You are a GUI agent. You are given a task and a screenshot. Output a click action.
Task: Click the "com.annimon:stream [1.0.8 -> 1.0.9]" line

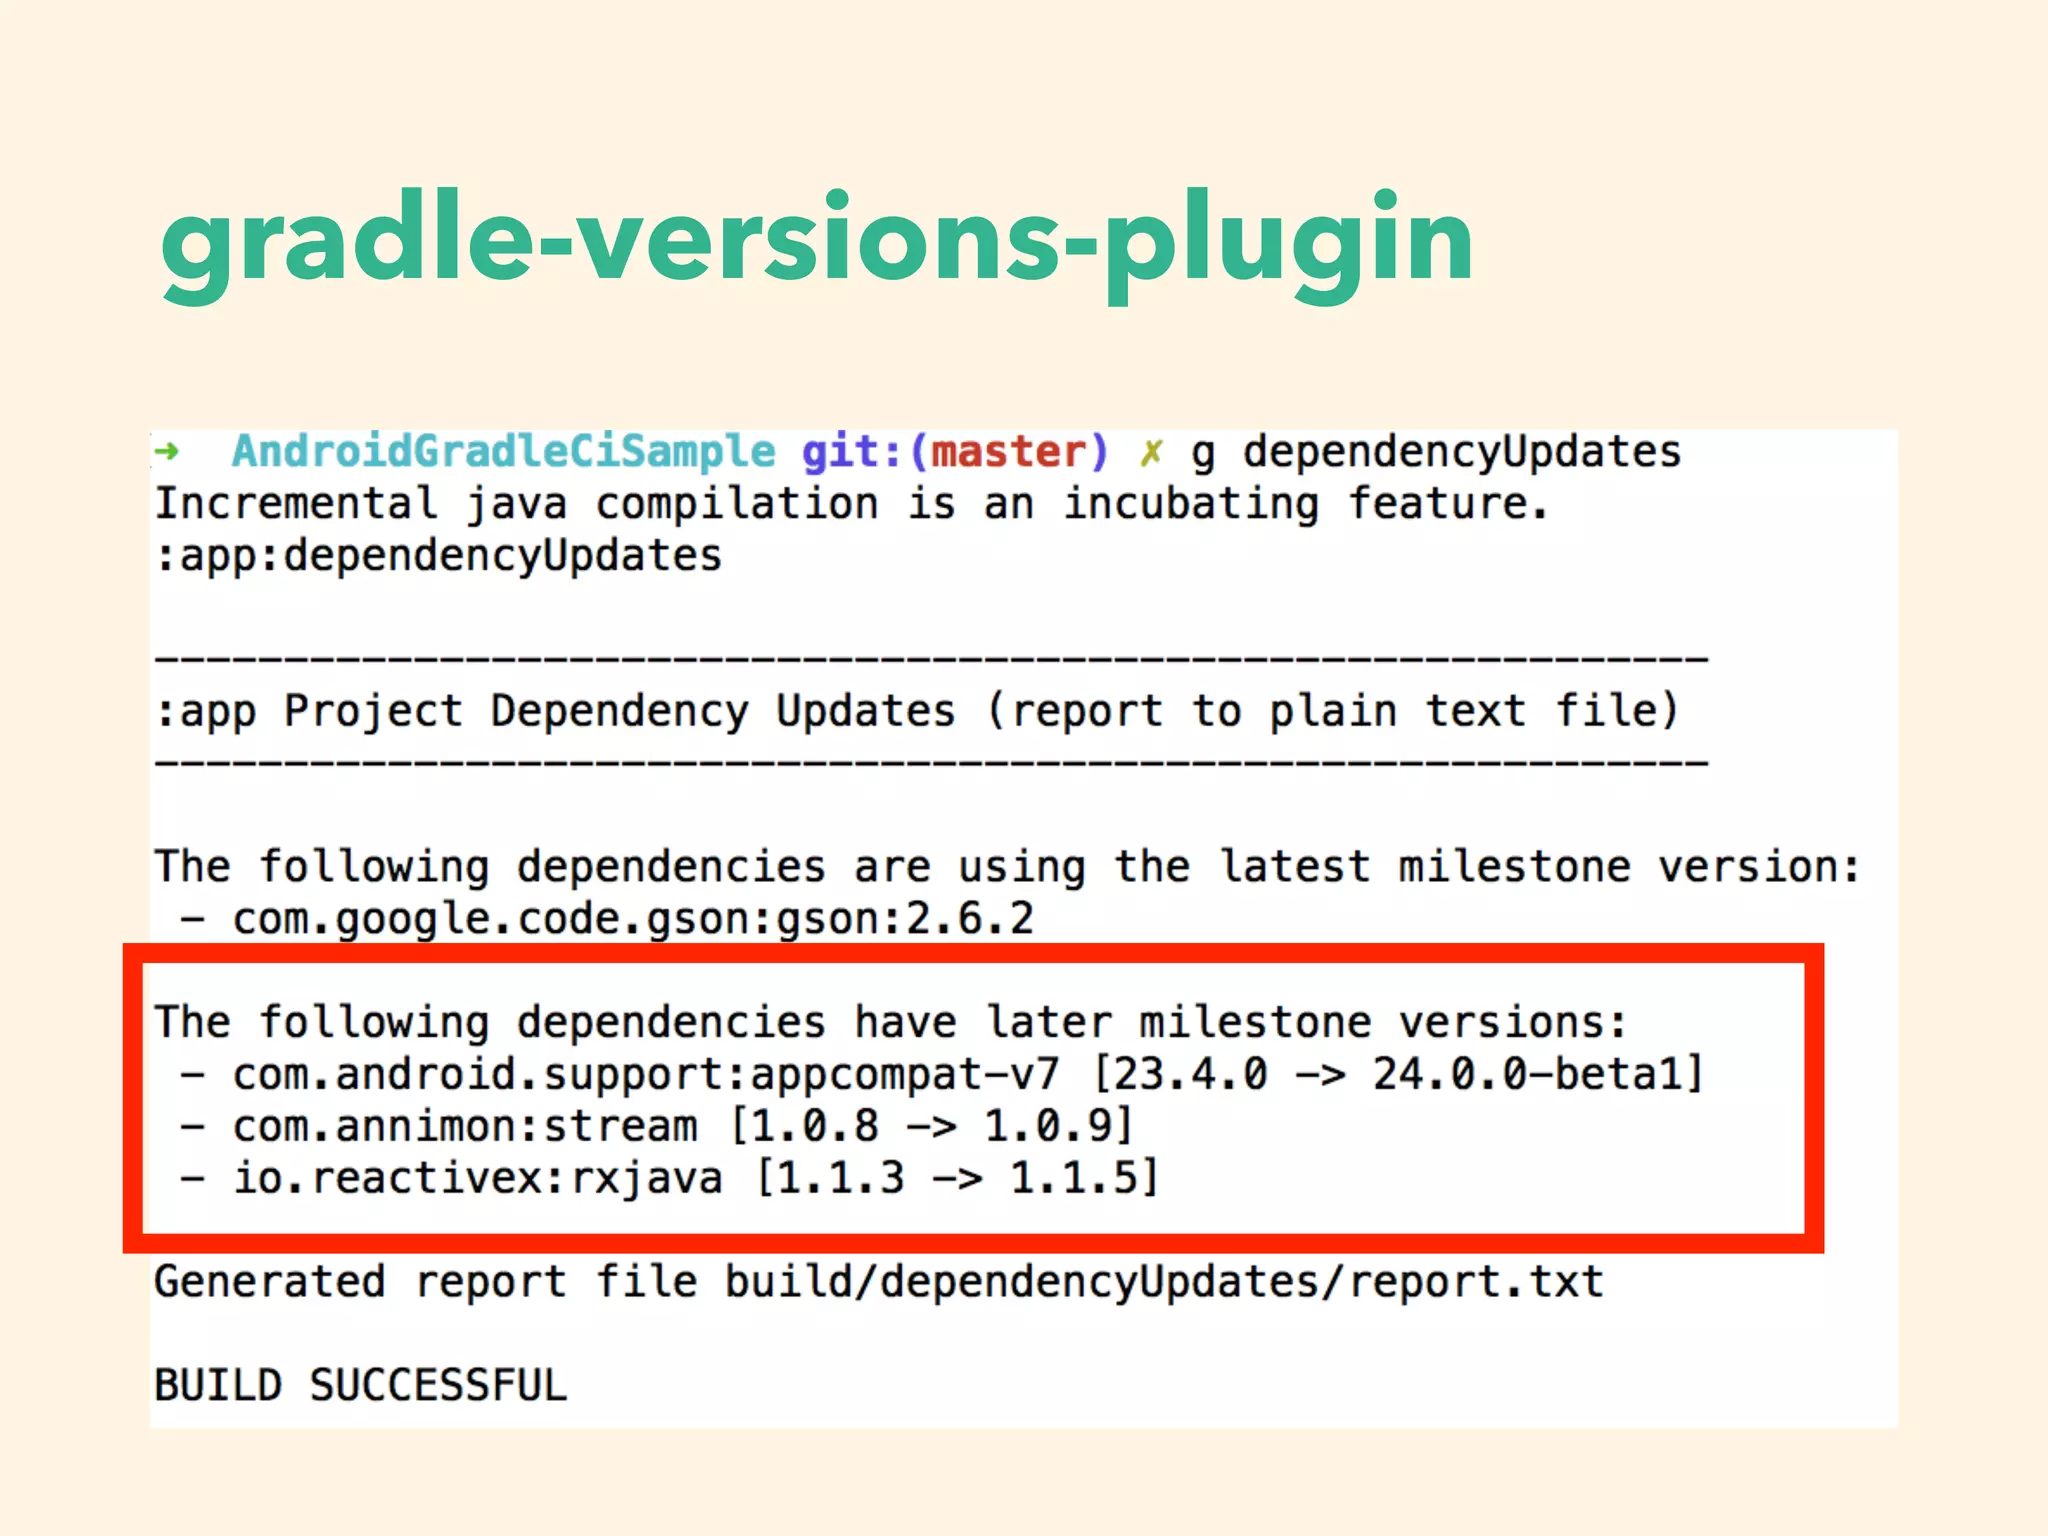pyautogui.click(x=657, y=1127)
